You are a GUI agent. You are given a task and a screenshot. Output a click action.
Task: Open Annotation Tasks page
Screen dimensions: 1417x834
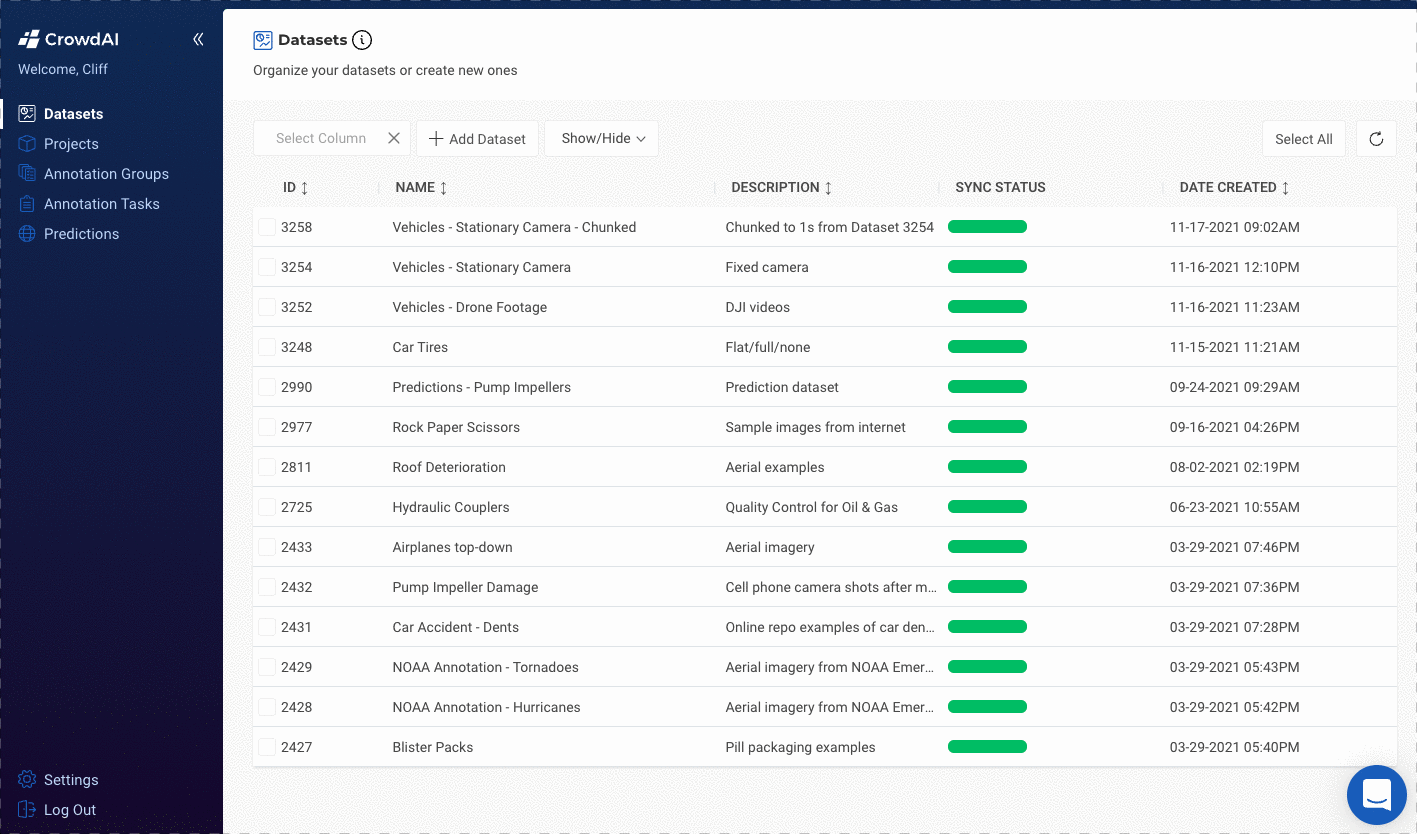point(102,204)
